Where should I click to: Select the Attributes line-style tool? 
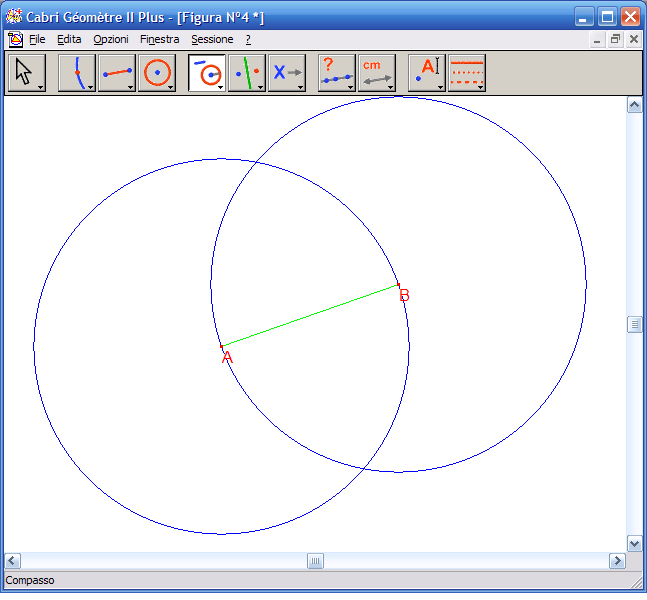467,73
